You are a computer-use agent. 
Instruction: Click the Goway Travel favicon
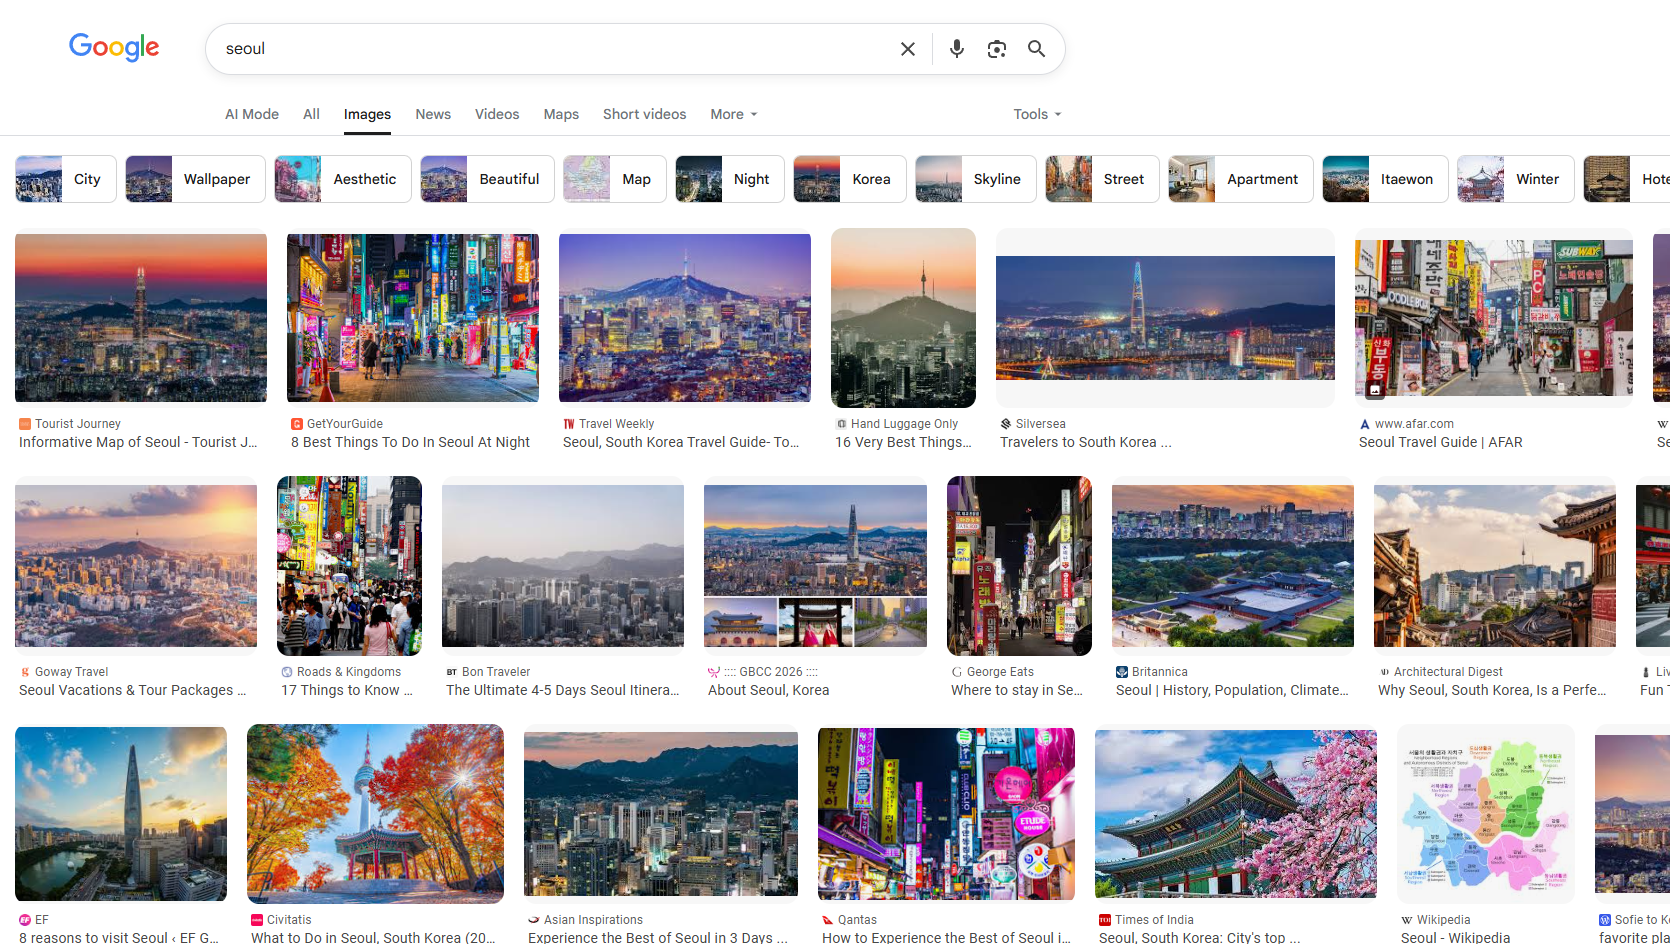[x=25, y=672]
